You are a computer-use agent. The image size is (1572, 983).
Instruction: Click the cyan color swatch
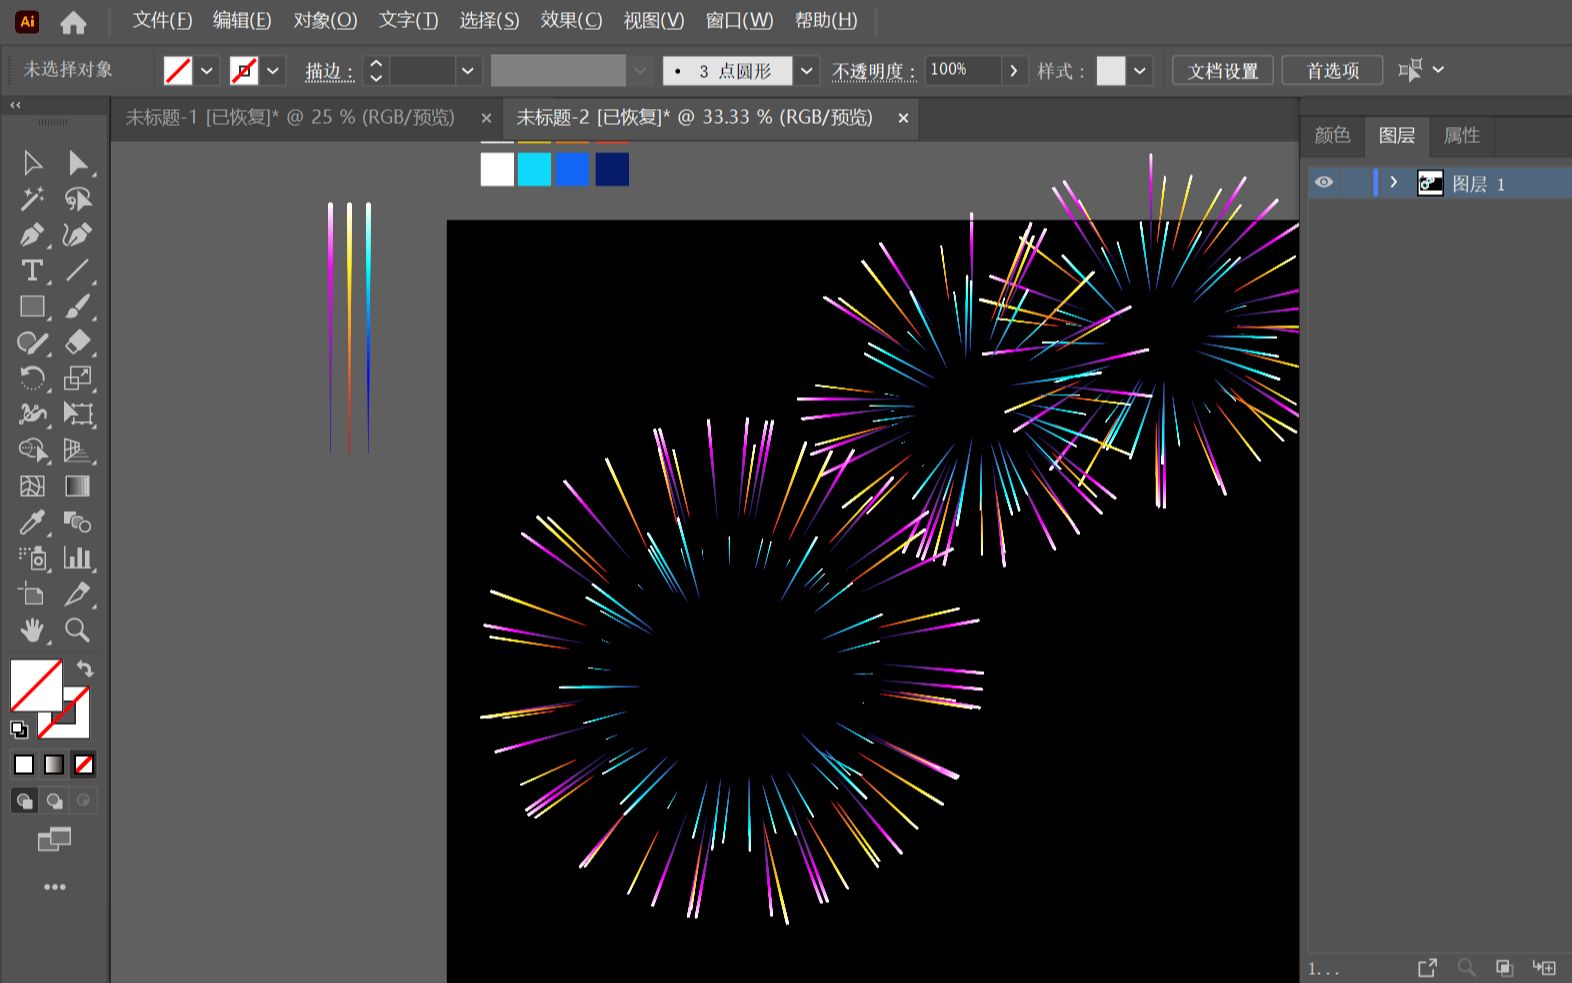click(534, 170)
